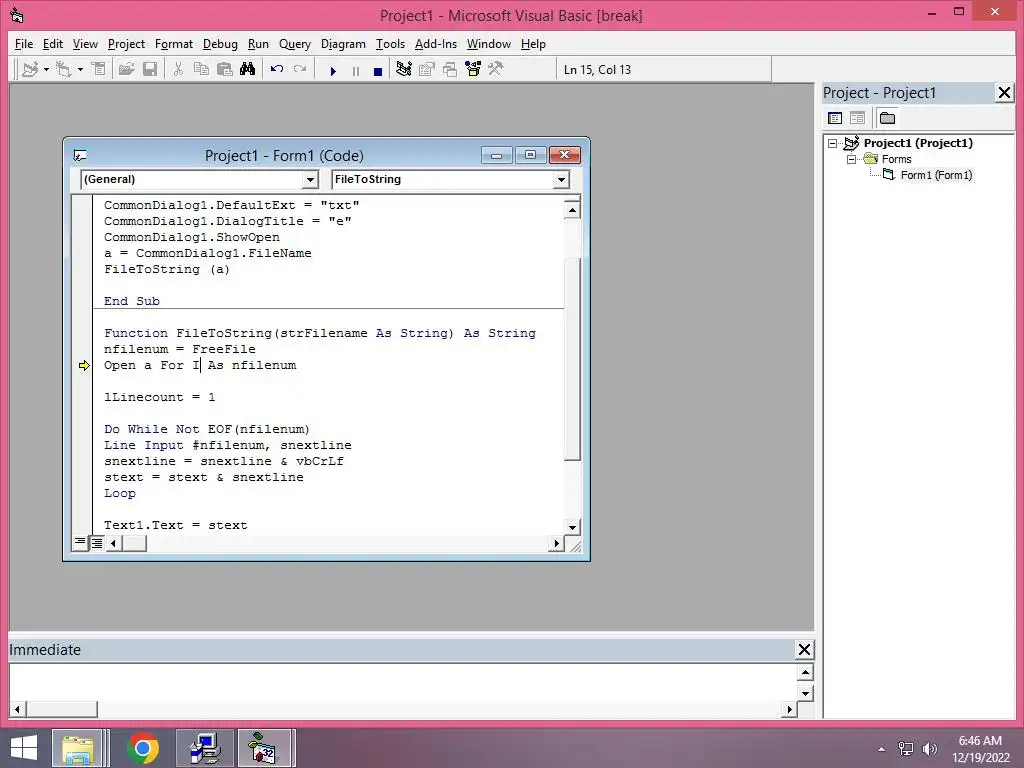This screenshot has height=768, width=1024.
Task: Open the Add Form dropdown arrow
Action: 80,69
